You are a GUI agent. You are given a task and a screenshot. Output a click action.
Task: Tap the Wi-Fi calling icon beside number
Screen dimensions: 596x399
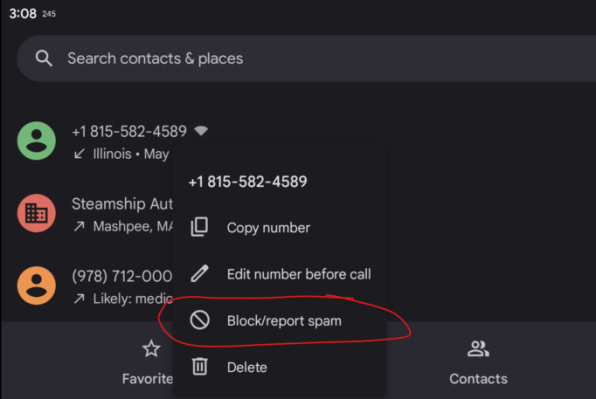201,131
